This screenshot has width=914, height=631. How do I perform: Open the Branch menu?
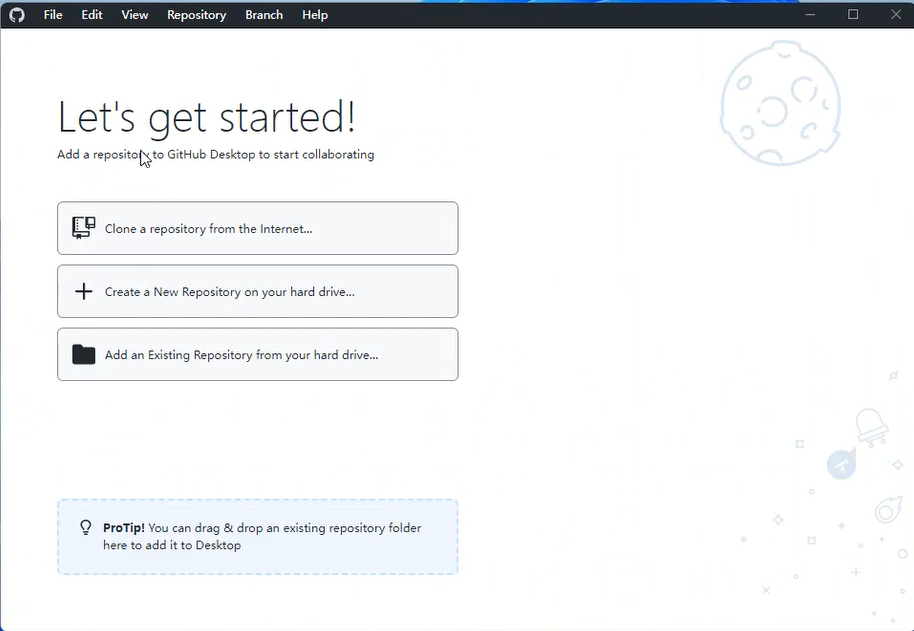[264, 15]
